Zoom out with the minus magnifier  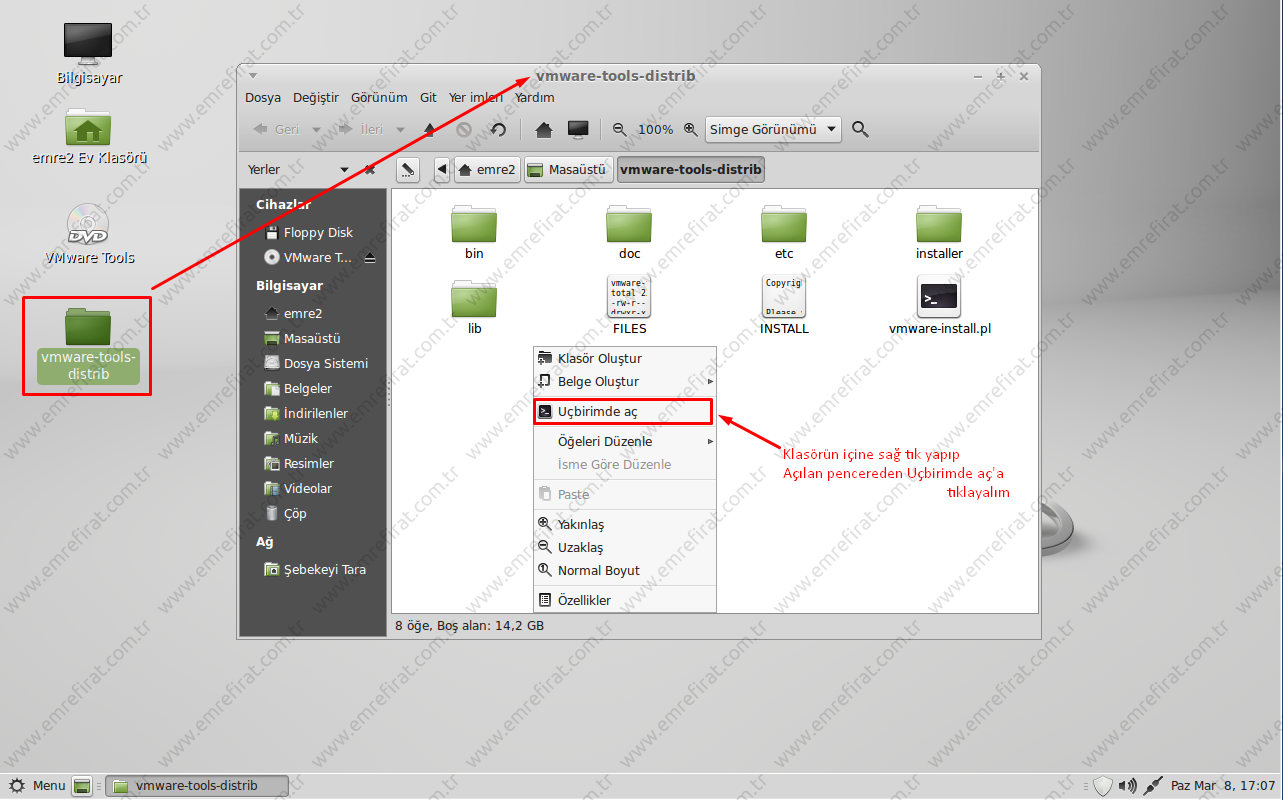click(620, 130)
